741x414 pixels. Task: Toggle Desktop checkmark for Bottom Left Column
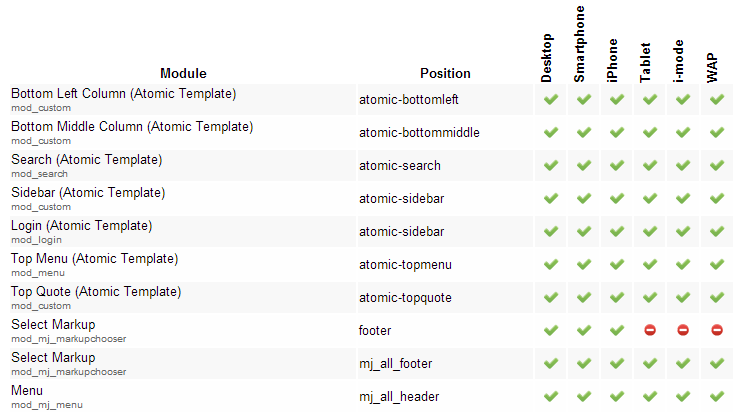click(551, 99)
